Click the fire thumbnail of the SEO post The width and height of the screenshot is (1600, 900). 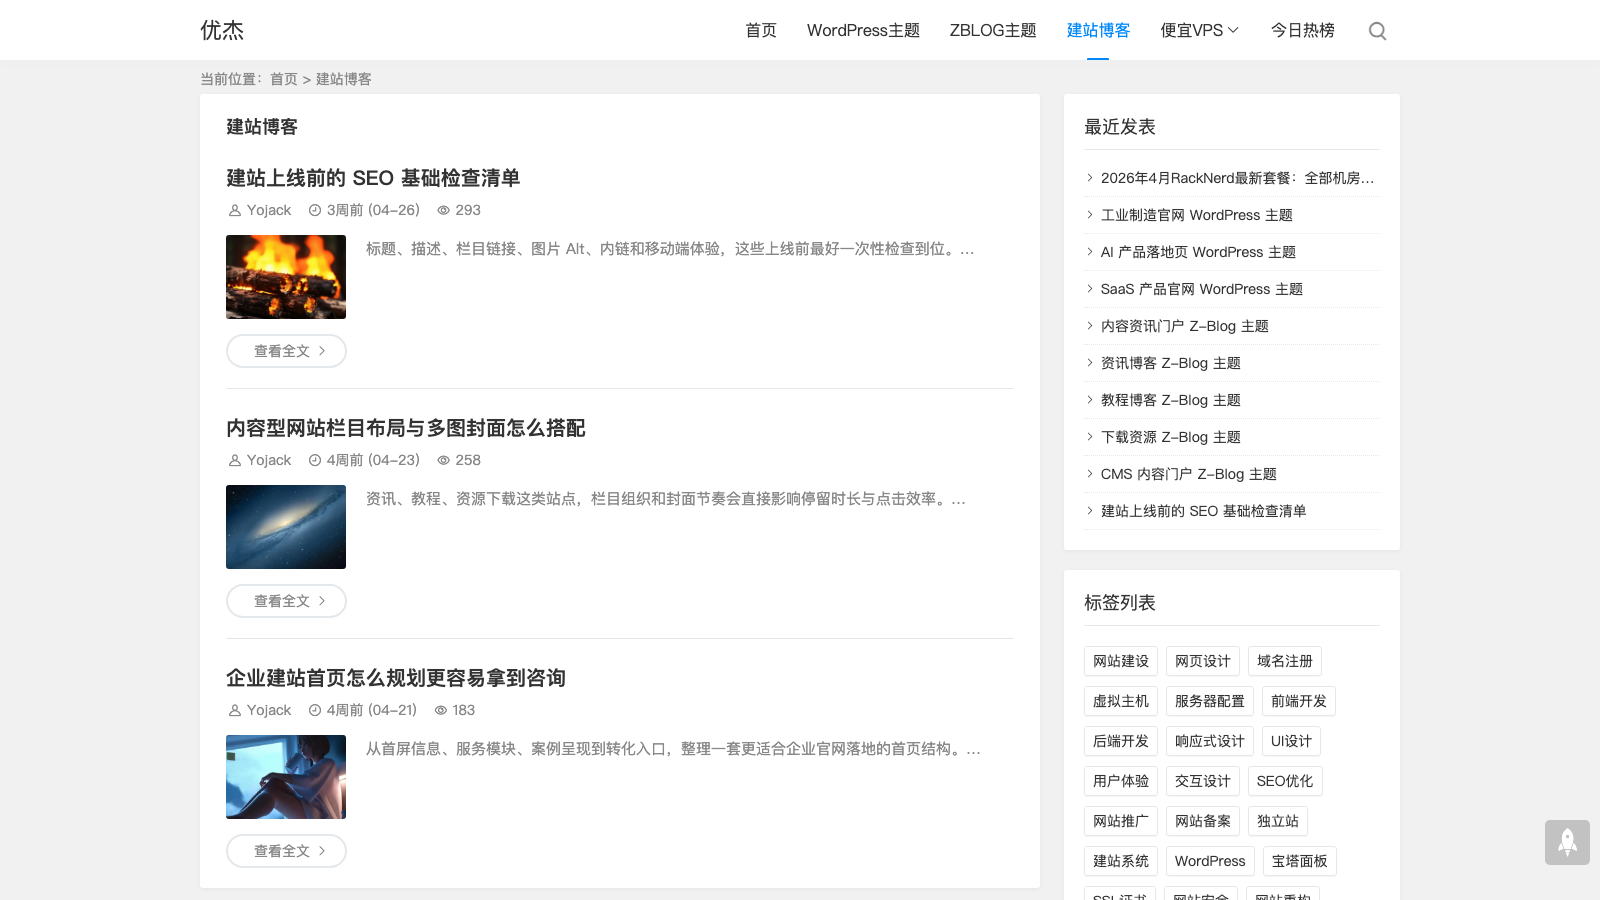coord(286,277)
